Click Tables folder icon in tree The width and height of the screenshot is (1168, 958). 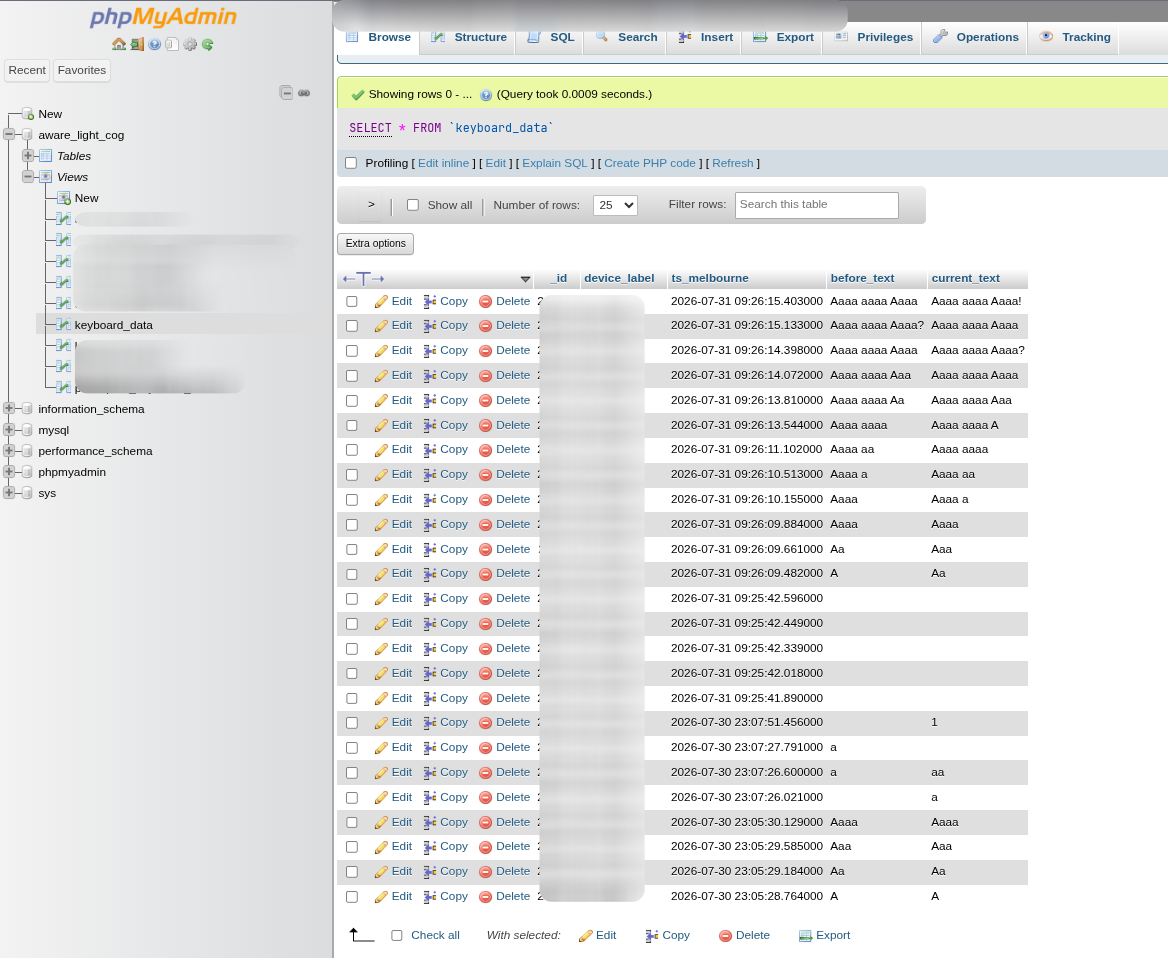pyautogui.click(x=45, y=156)
